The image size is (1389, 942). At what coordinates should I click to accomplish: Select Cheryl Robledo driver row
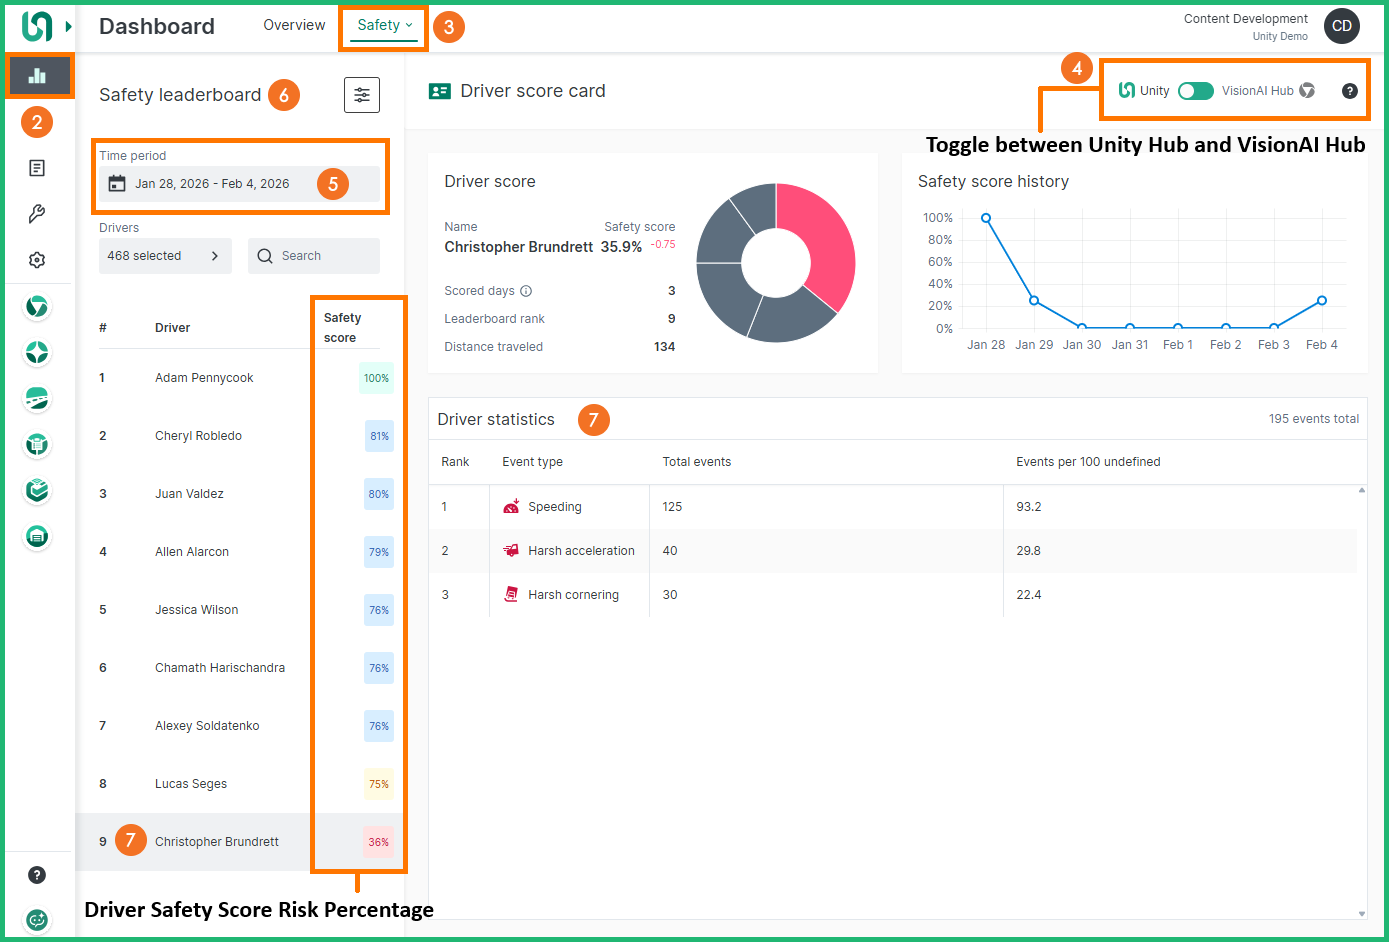pos(198,436)
